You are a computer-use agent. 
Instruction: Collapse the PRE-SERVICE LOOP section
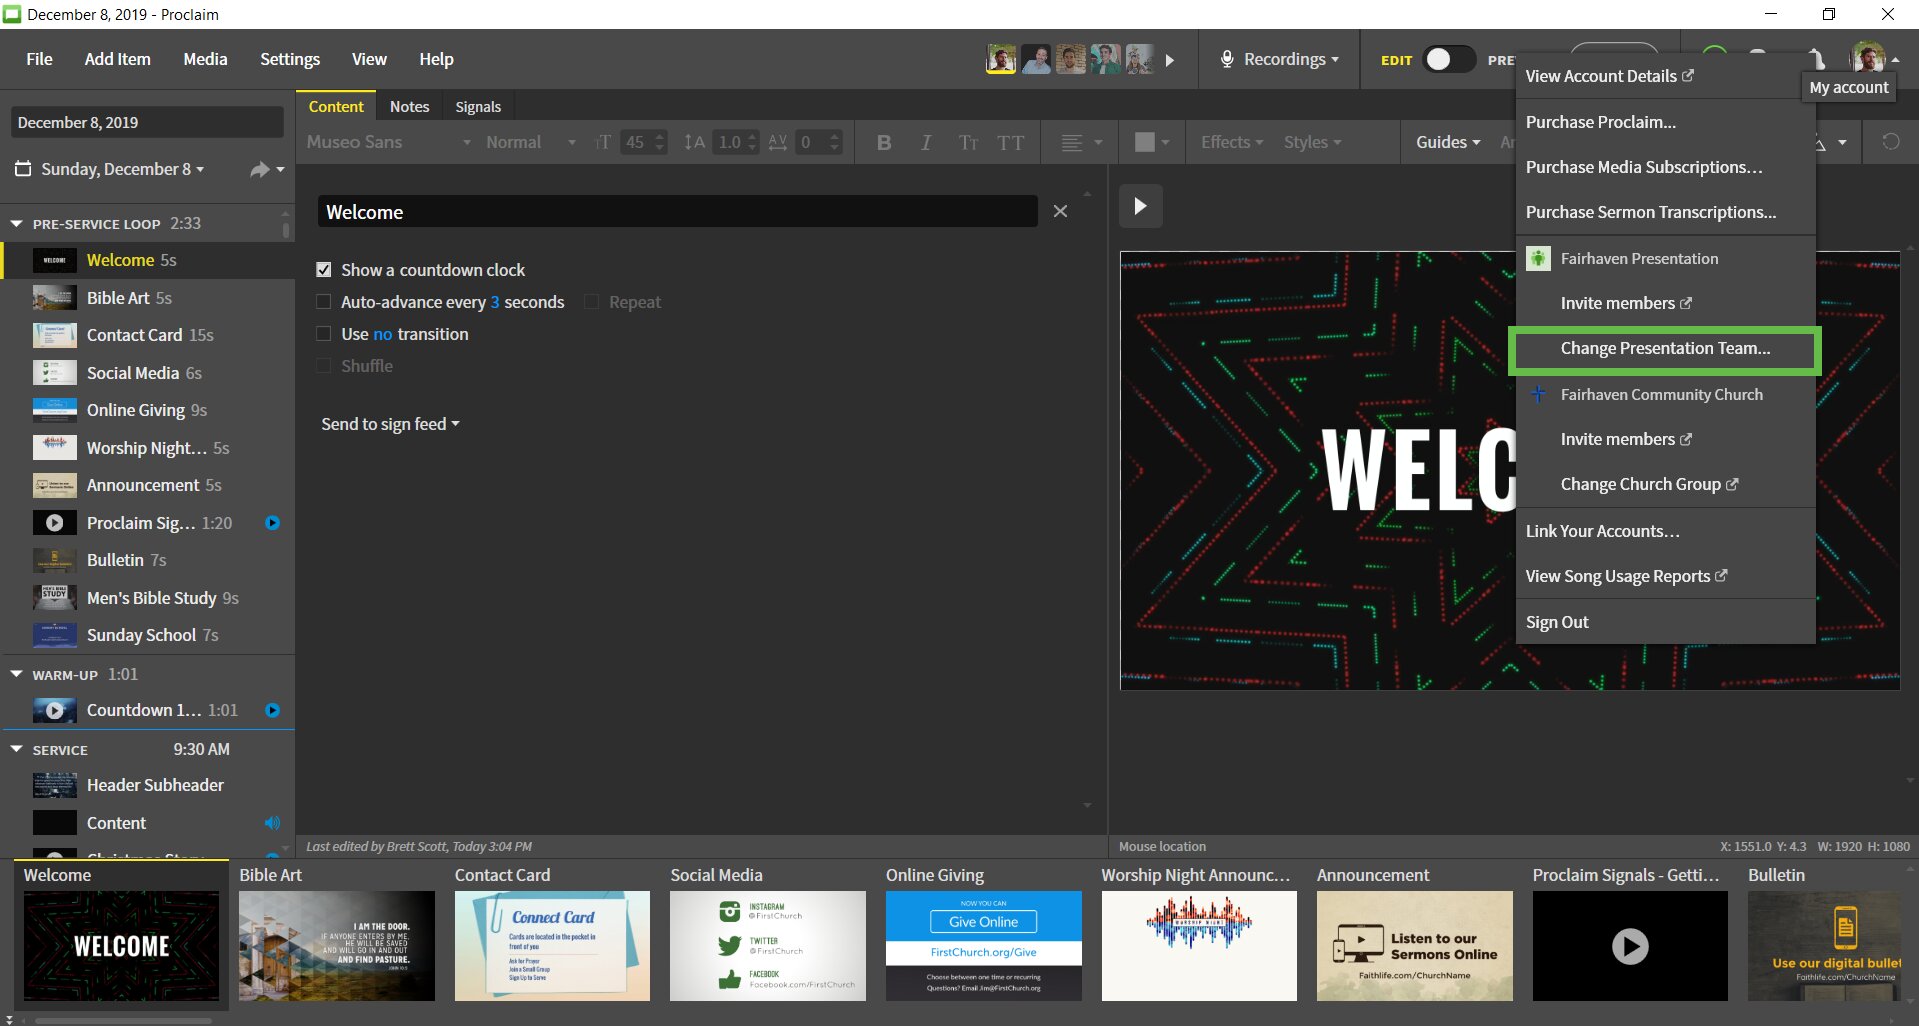pos(16,224)
